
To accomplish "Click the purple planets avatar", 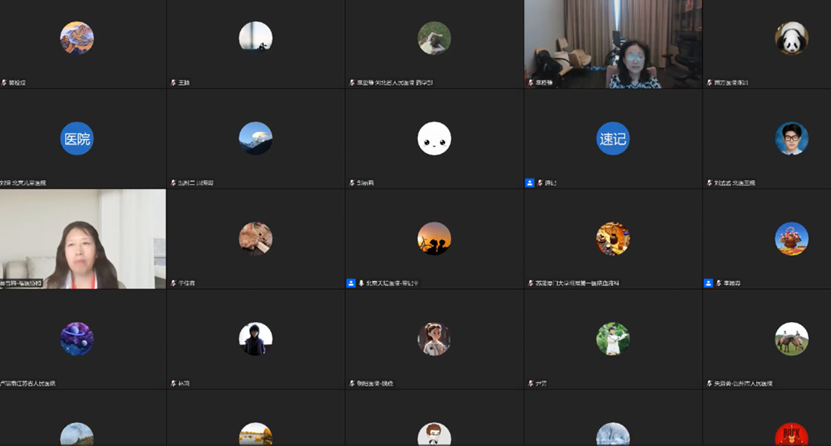I will pyautogui.click(x=77, y=339).
